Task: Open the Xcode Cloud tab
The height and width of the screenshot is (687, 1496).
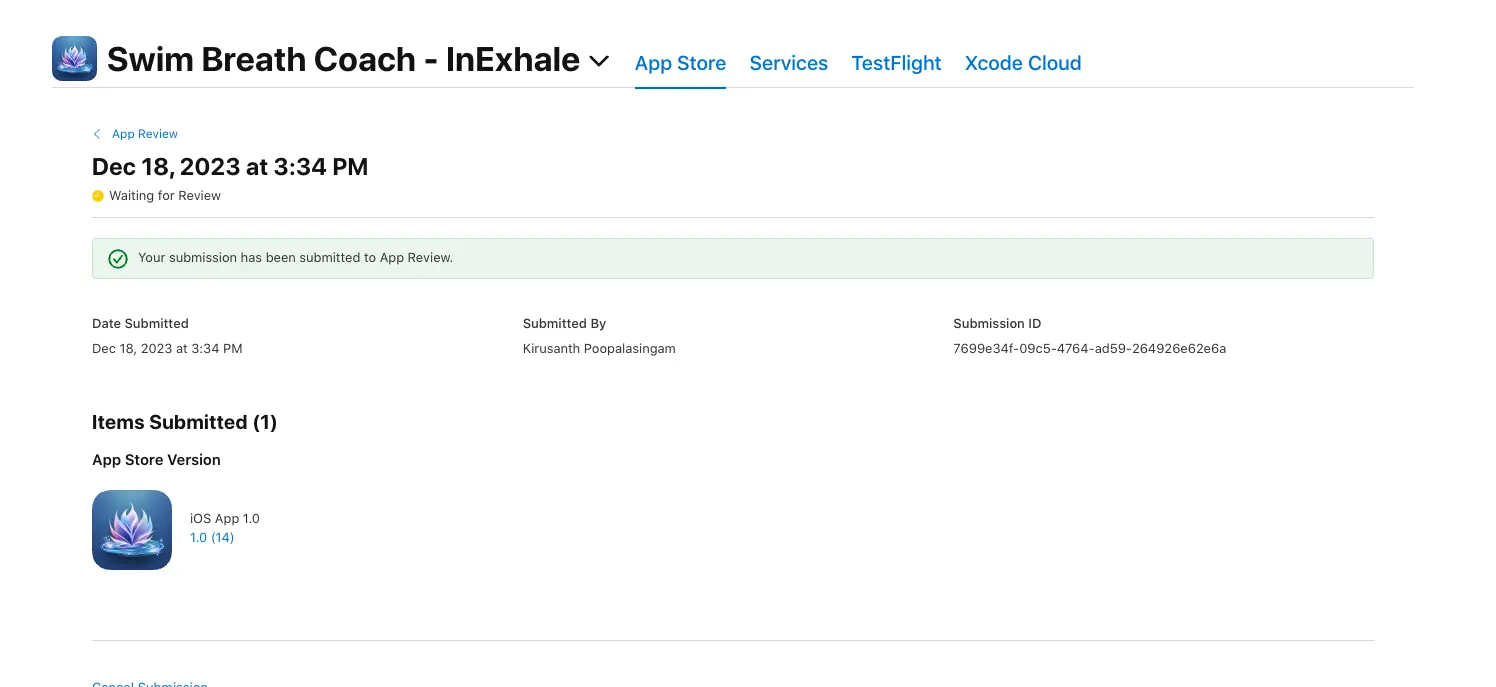Action: (x=1022, y=63)
